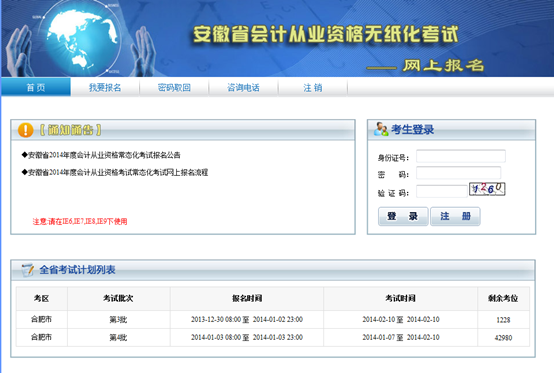Refresh the captcha image
The image size is (554, 373).
[x=487, y=189]
